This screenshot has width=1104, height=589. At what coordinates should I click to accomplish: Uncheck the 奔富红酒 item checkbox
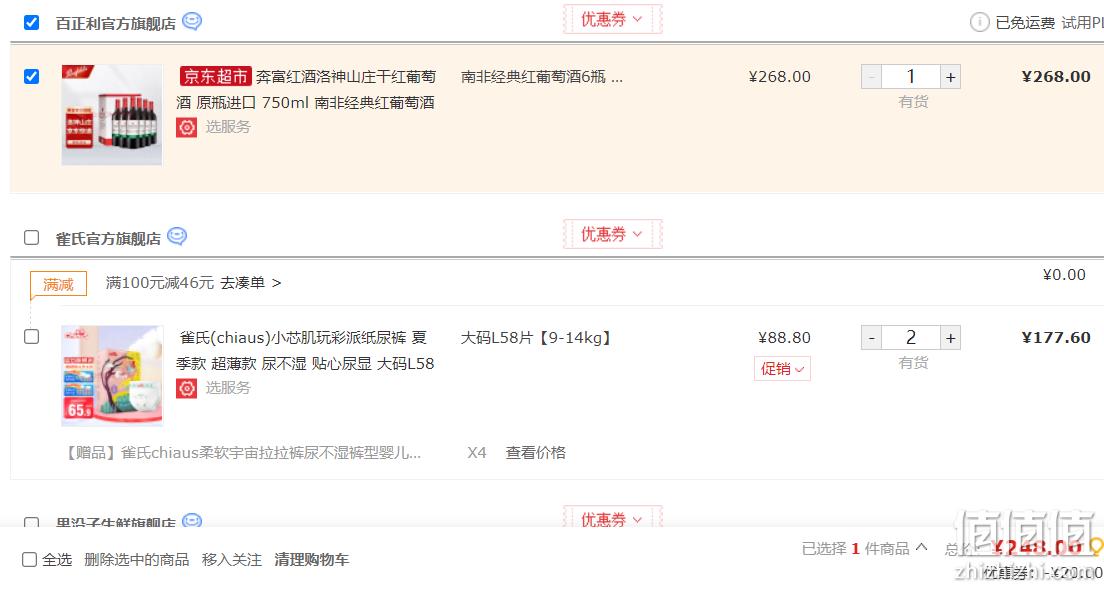point(32,76)
